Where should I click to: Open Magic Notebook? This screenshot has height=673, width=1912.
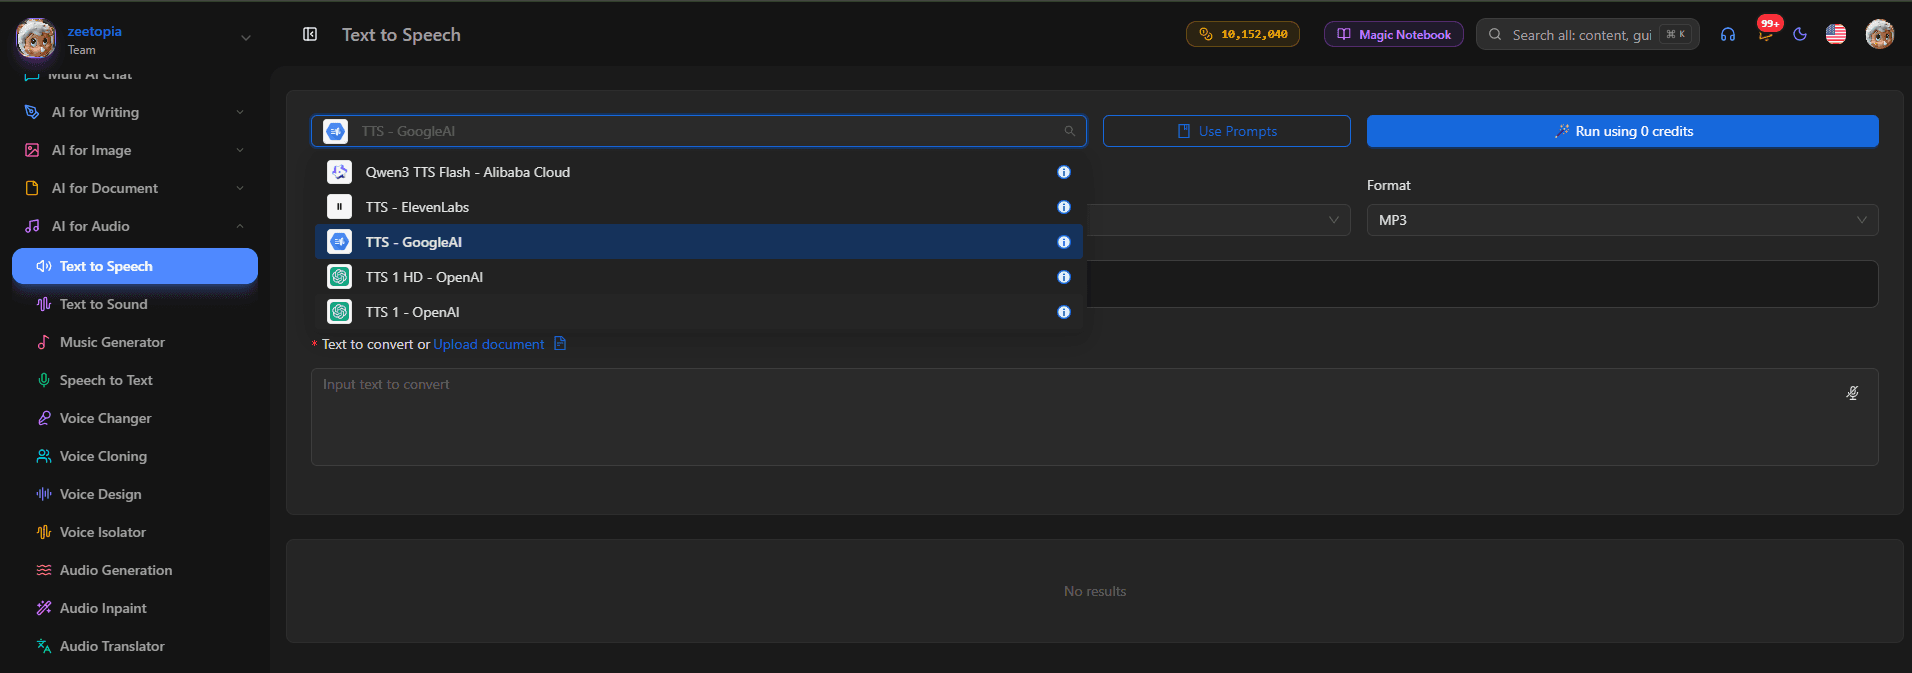(x=1394, y=34)
